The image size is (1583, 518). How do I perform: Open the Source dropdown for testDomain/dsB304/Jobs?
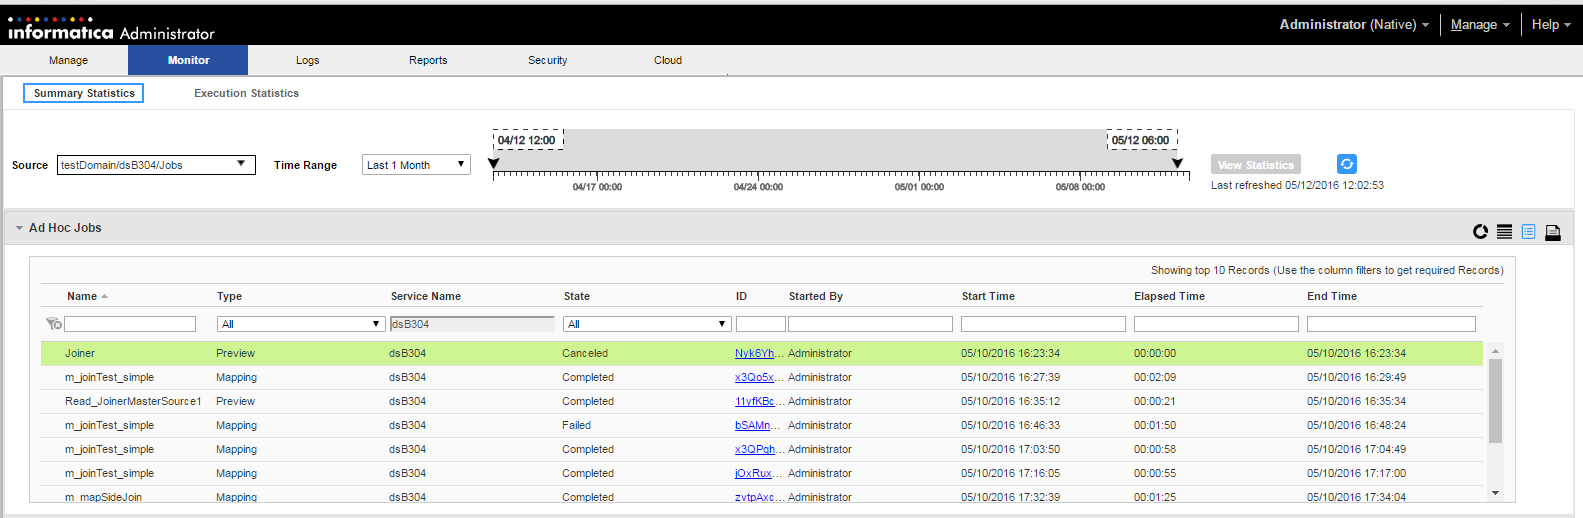click(241, 164)
